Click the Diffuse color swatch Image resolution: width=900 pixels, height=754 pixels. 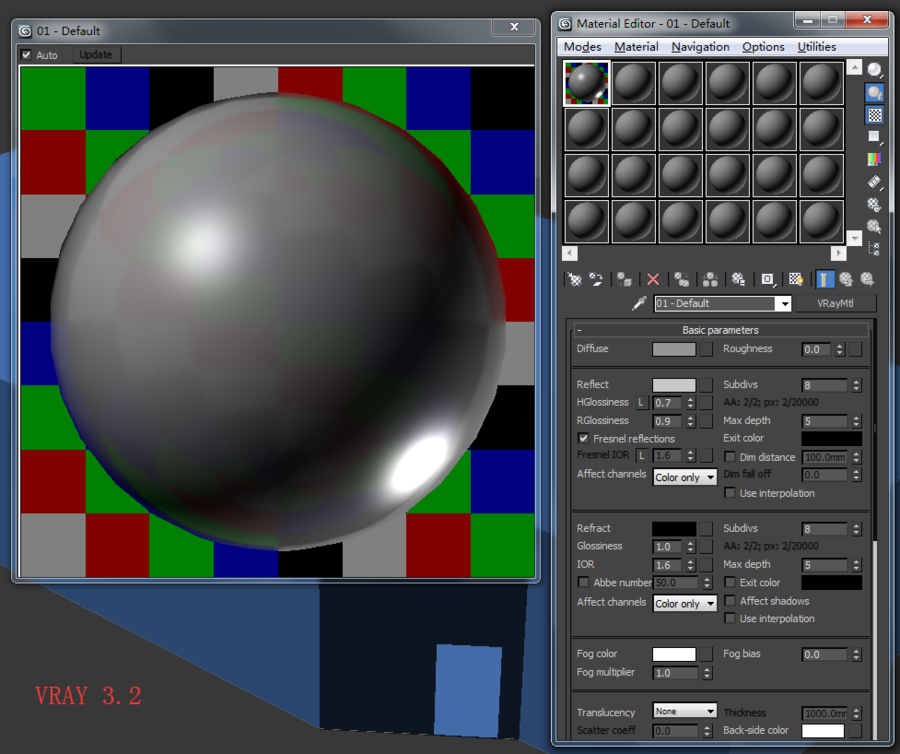tap(674, 349)
